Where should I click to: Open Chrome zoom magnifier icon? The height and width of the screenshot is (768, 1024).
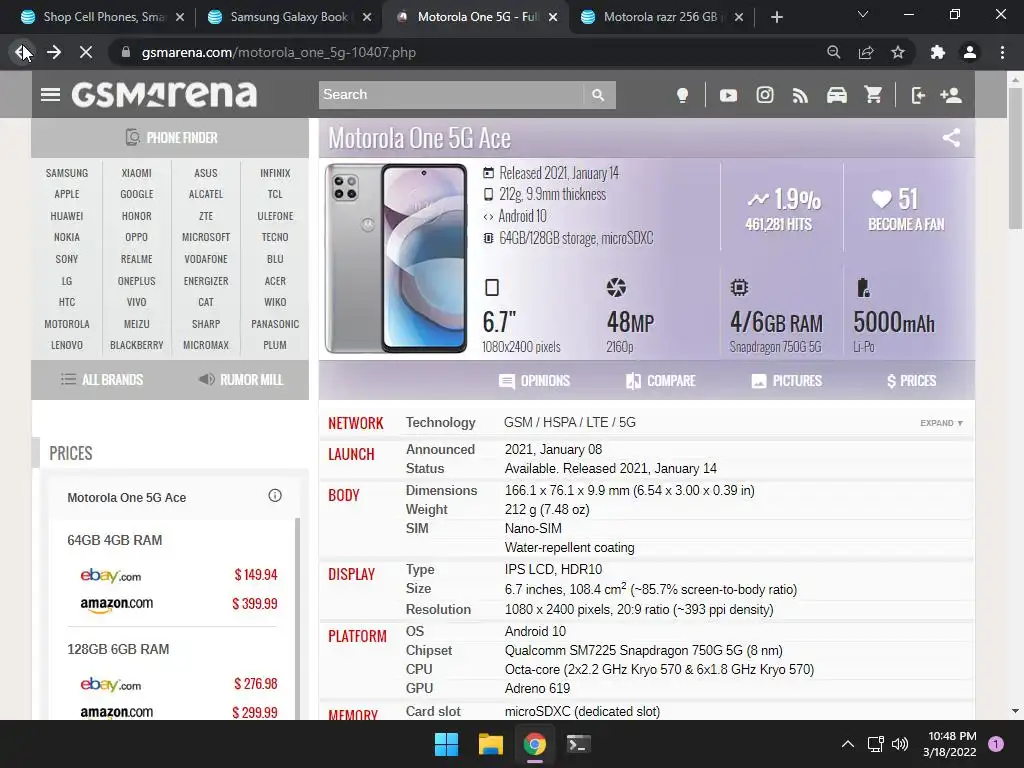pos(833,52)
